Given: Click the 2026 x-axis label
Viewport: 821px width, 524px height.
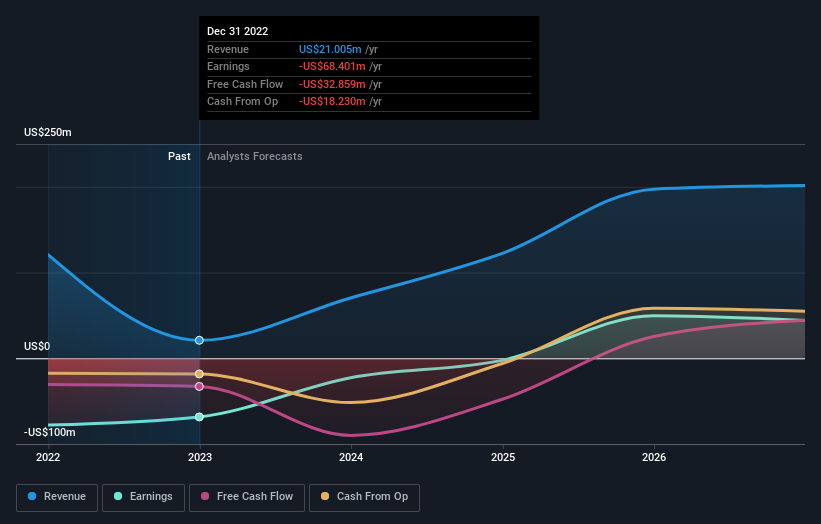Looking at the screenshot, I should coord(654,457).
